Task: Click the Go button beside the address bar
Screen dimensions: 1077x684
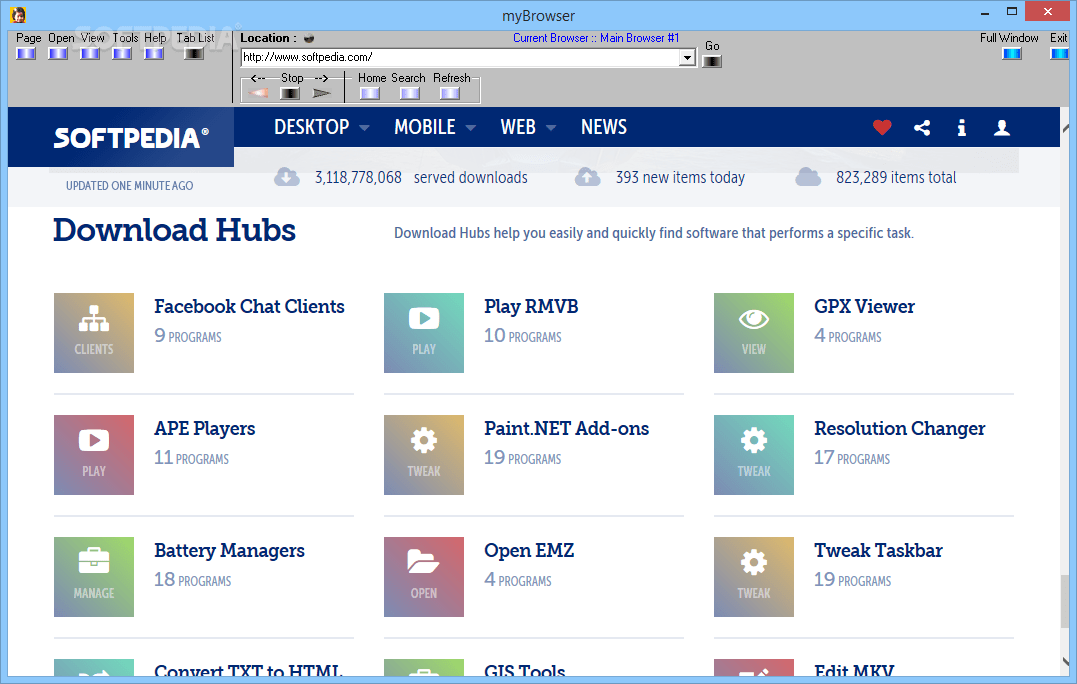Action: tap(712, 61)
